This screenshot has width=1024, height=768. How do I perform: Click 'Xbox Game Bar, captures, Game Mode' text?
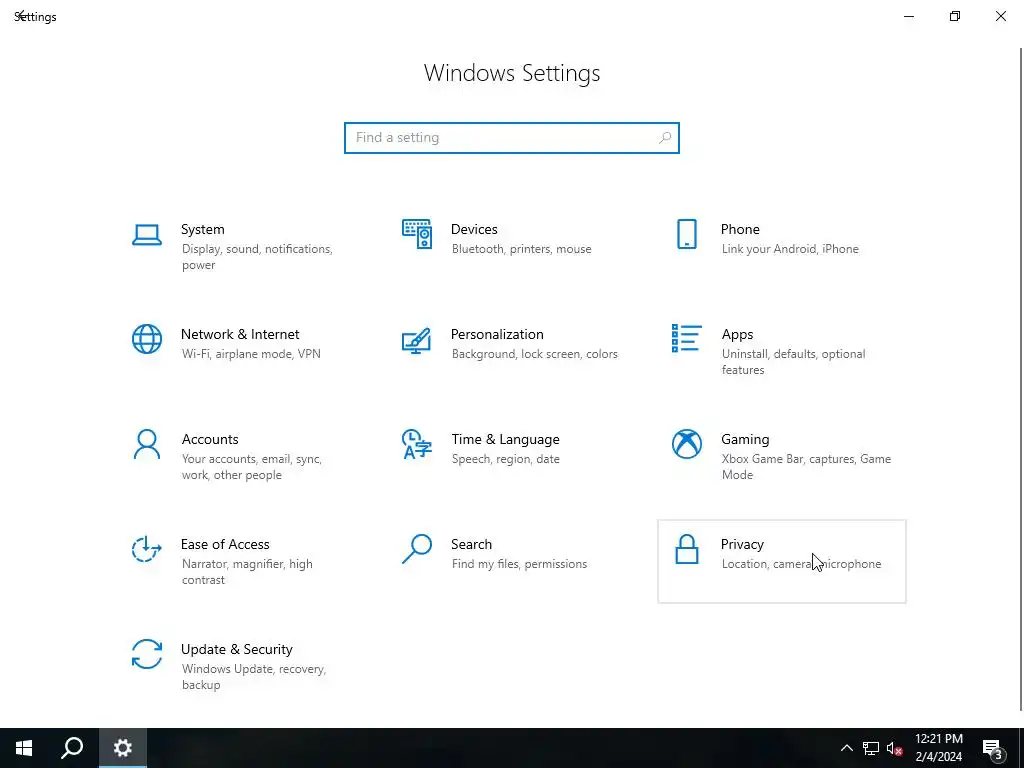[807, 467]
